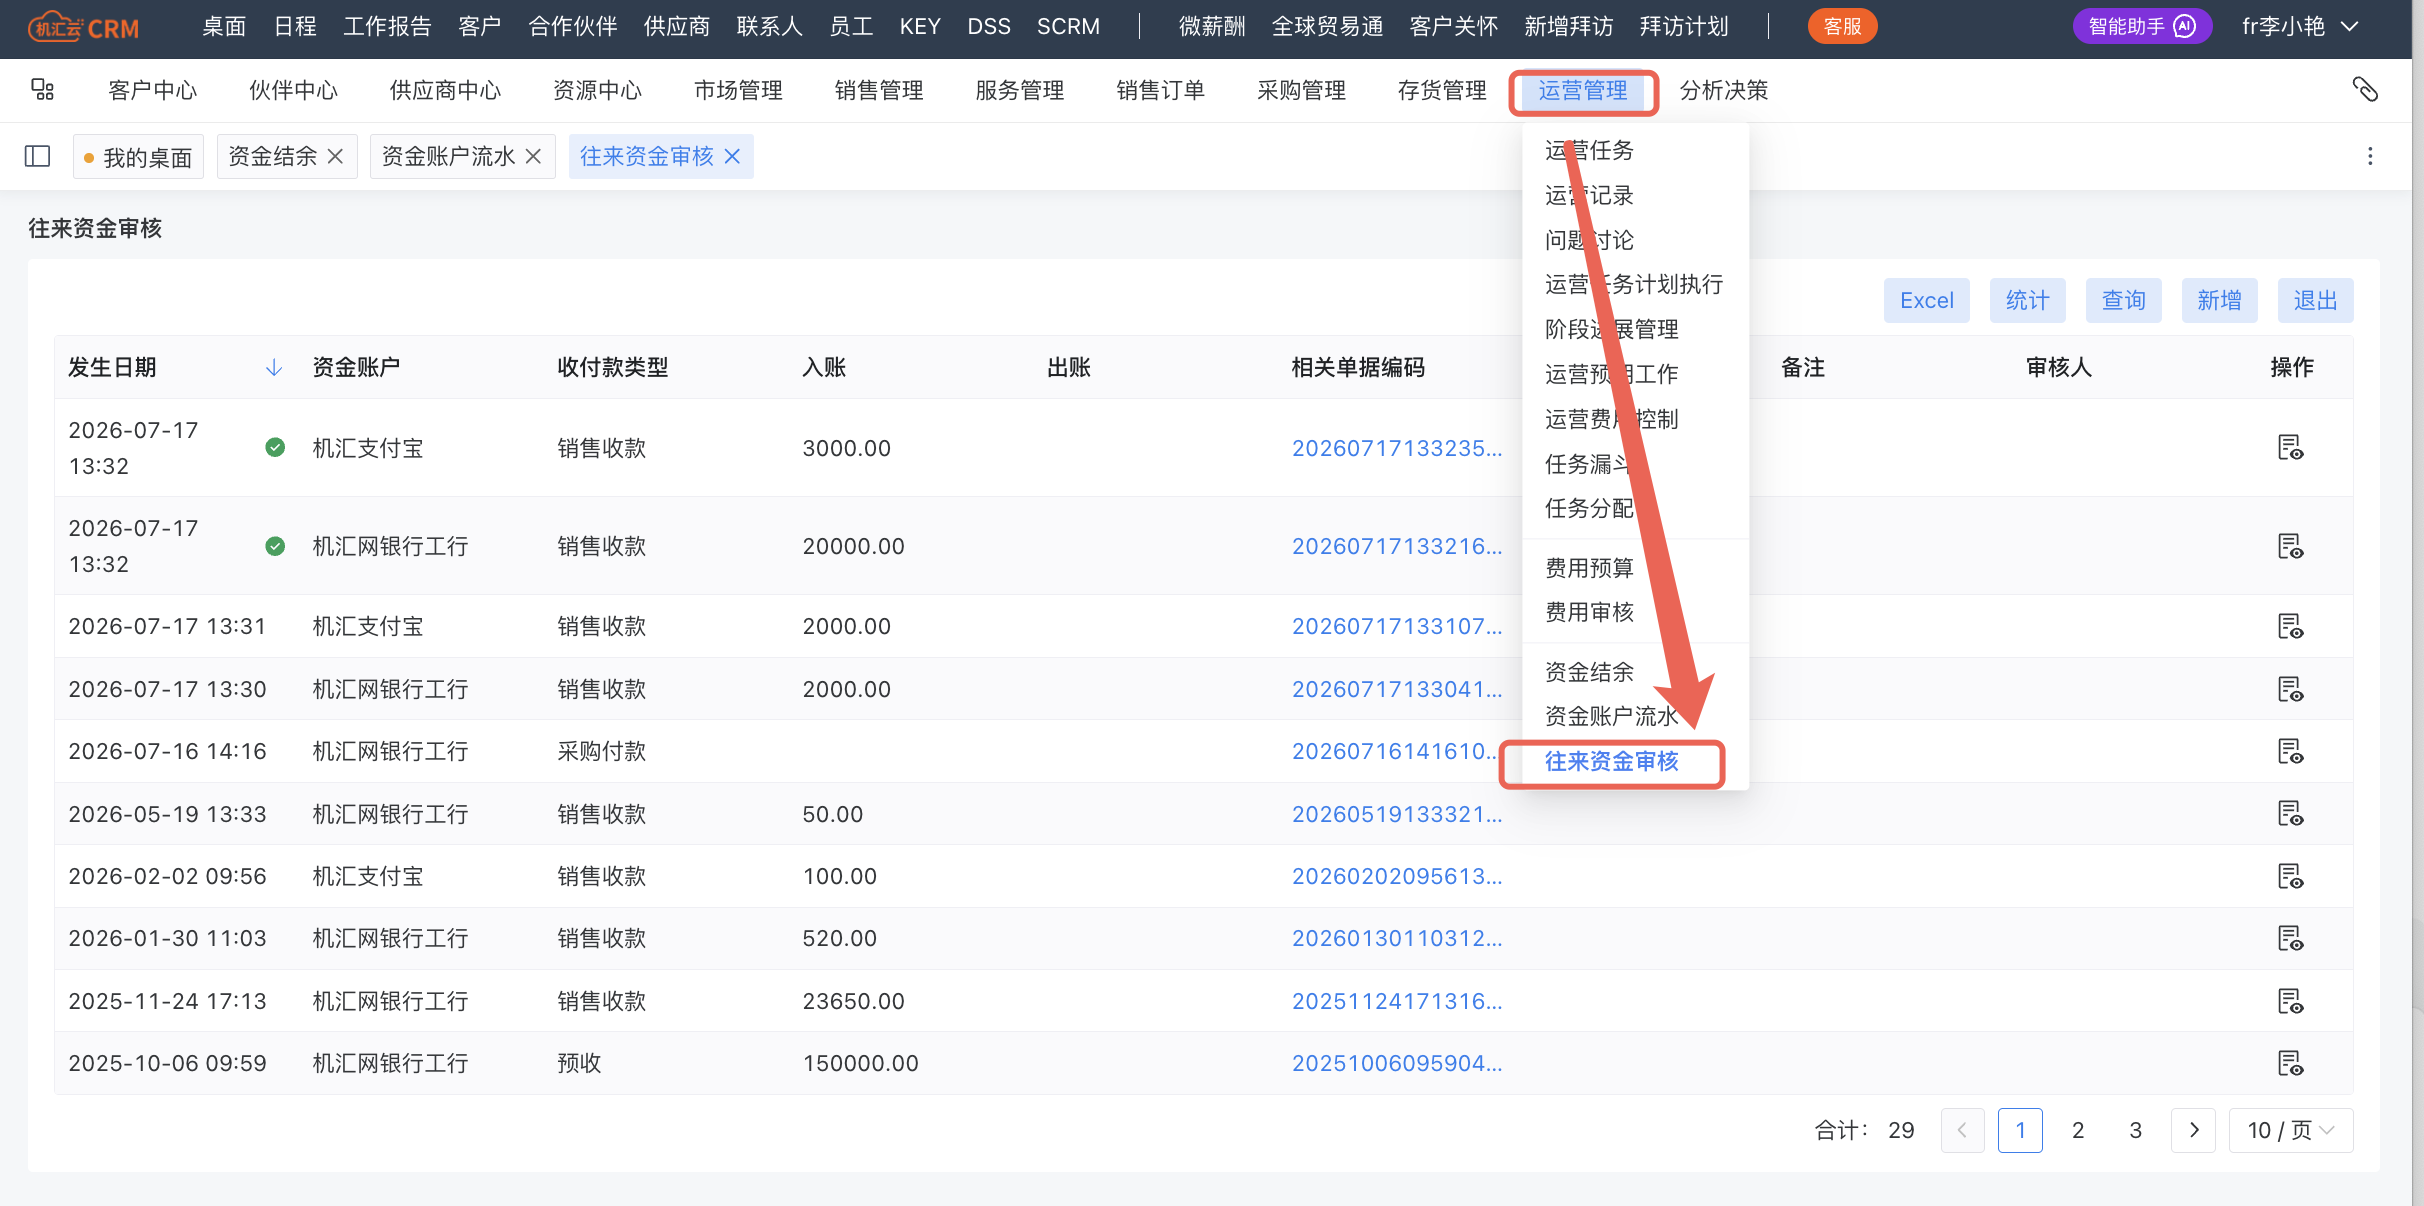
Task: Switch to the 资金账户流水 tab
Action: click(448, 157)
